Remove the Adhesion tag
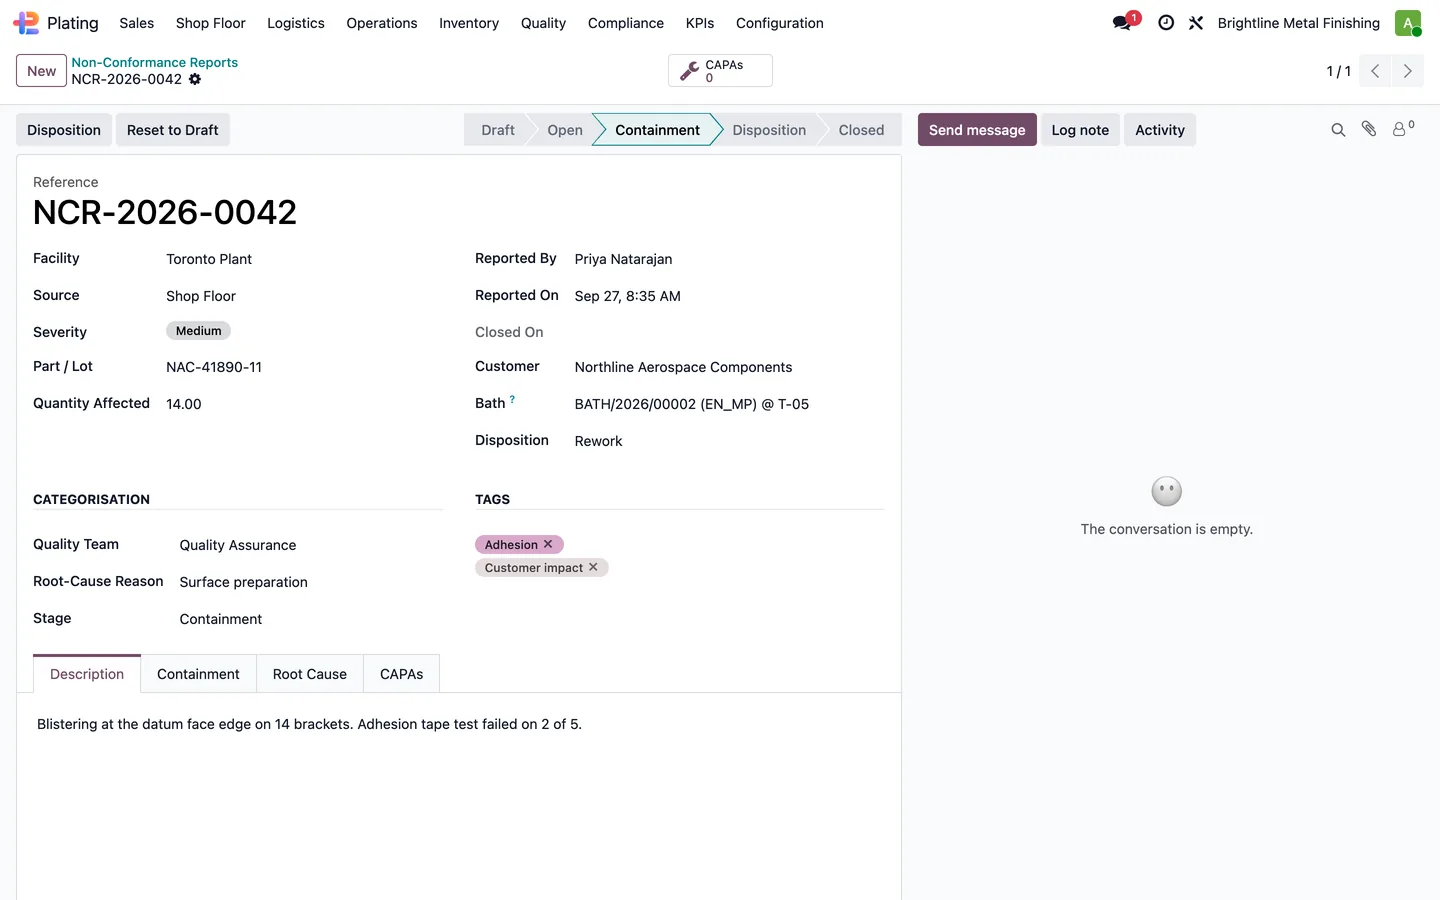The height and width of the screenshot is (900, 1440). [548, 544]
